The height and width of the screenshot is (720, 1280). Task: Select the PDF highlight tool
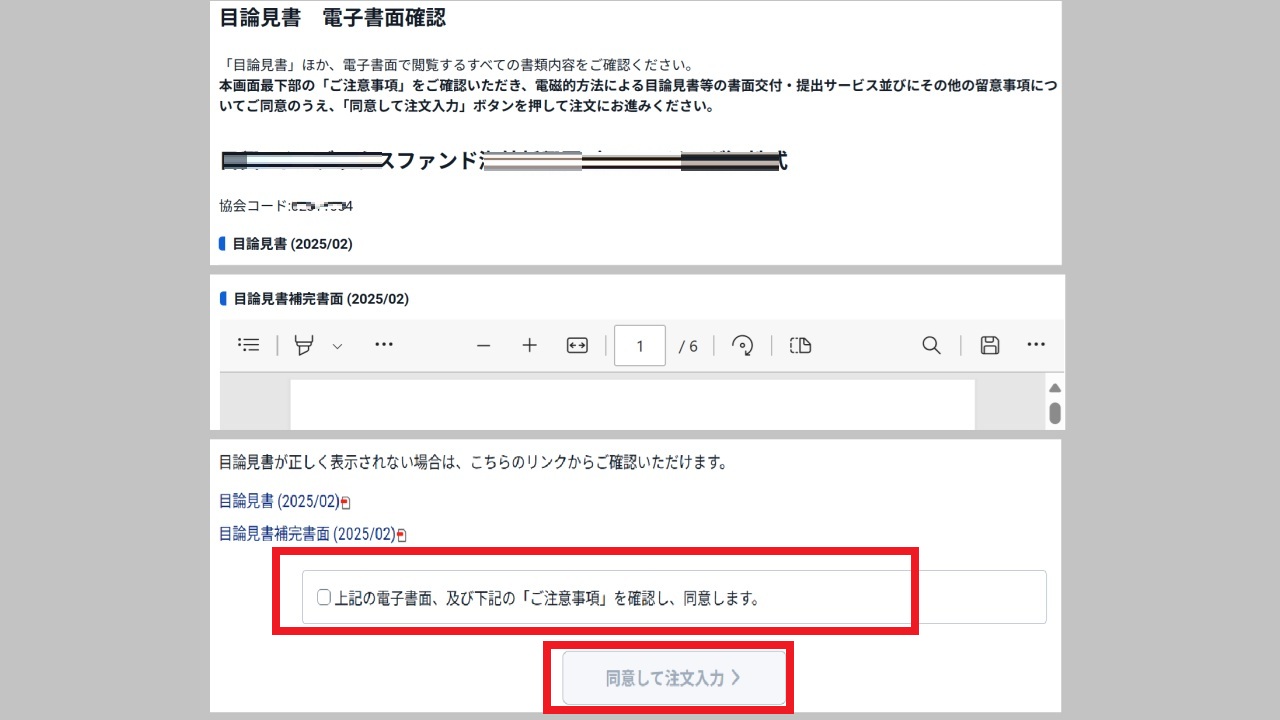pos(304,345)
